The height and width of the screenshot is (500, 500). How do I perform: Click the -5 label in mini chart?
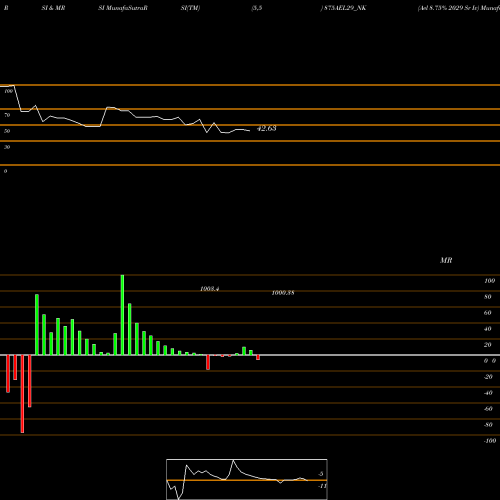[x=321, y=474]
